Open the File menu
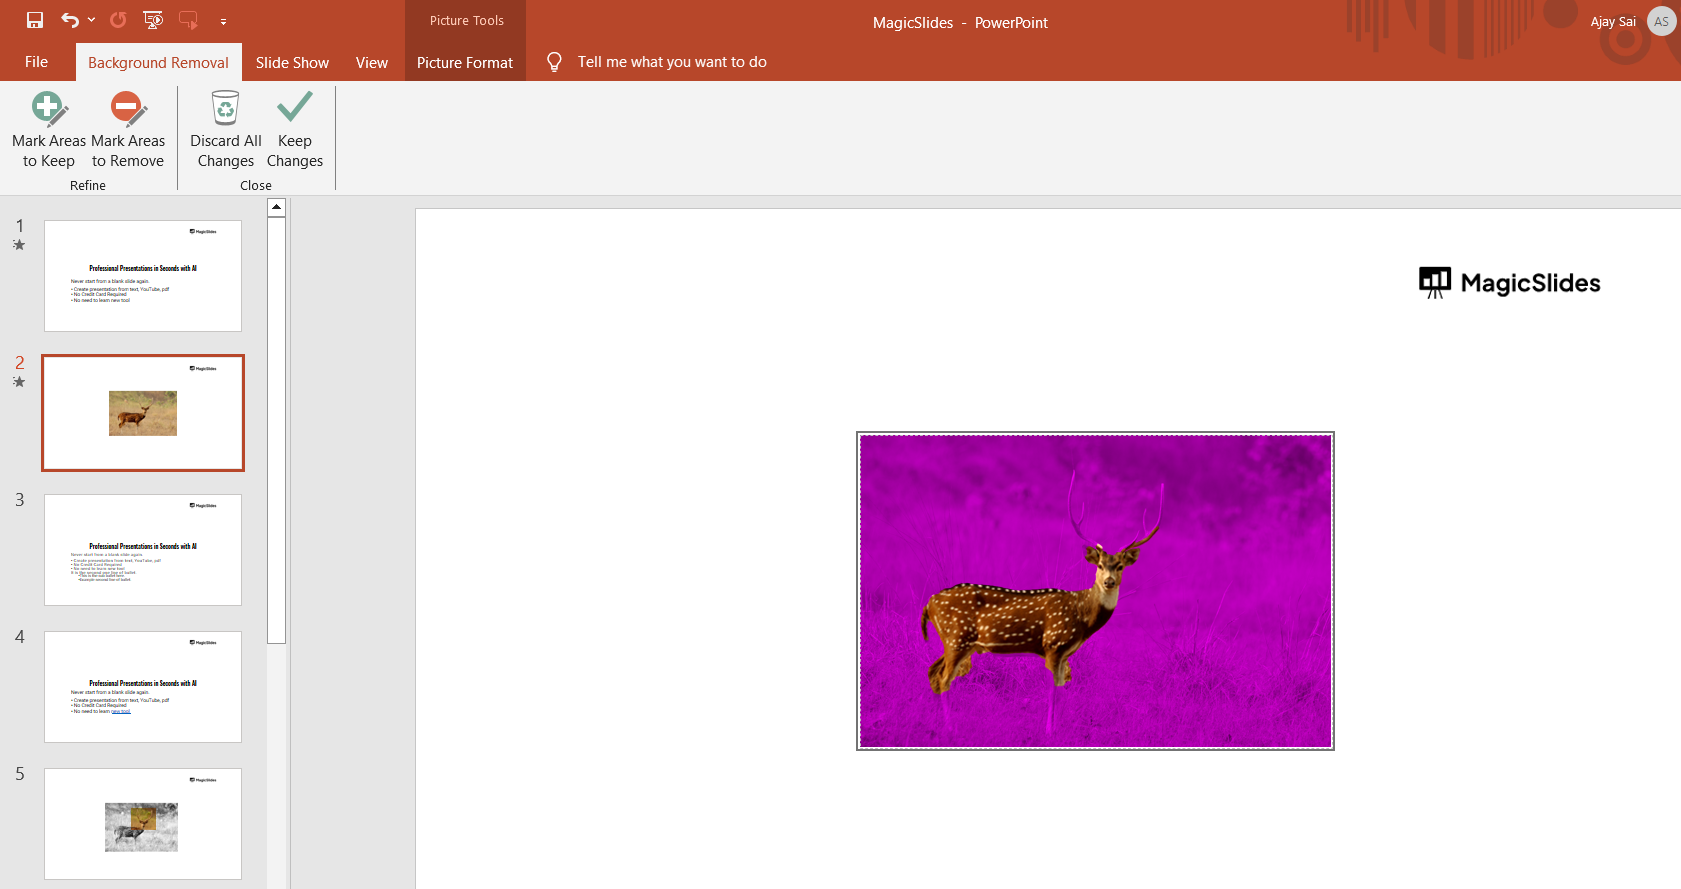 pyautogui.click(x=37, y=62)
